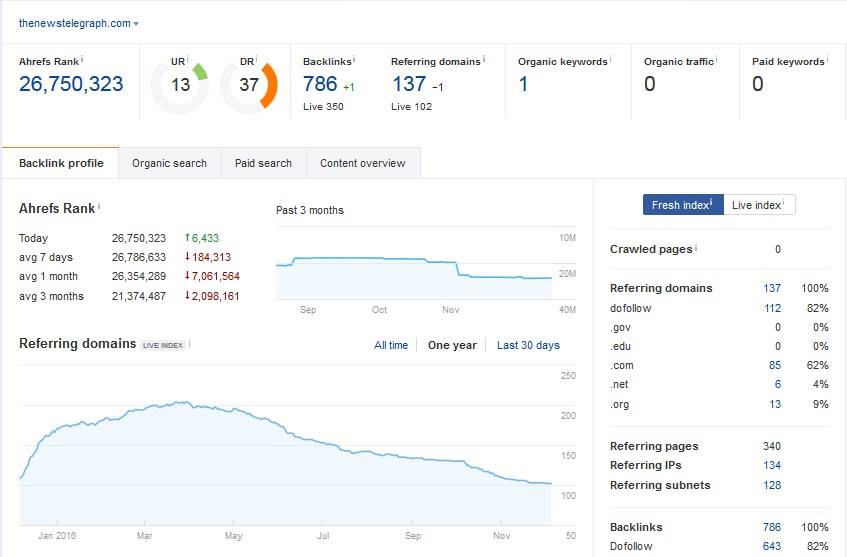
Task: Show All time referring domains chart
Action: tap(391, 345)
